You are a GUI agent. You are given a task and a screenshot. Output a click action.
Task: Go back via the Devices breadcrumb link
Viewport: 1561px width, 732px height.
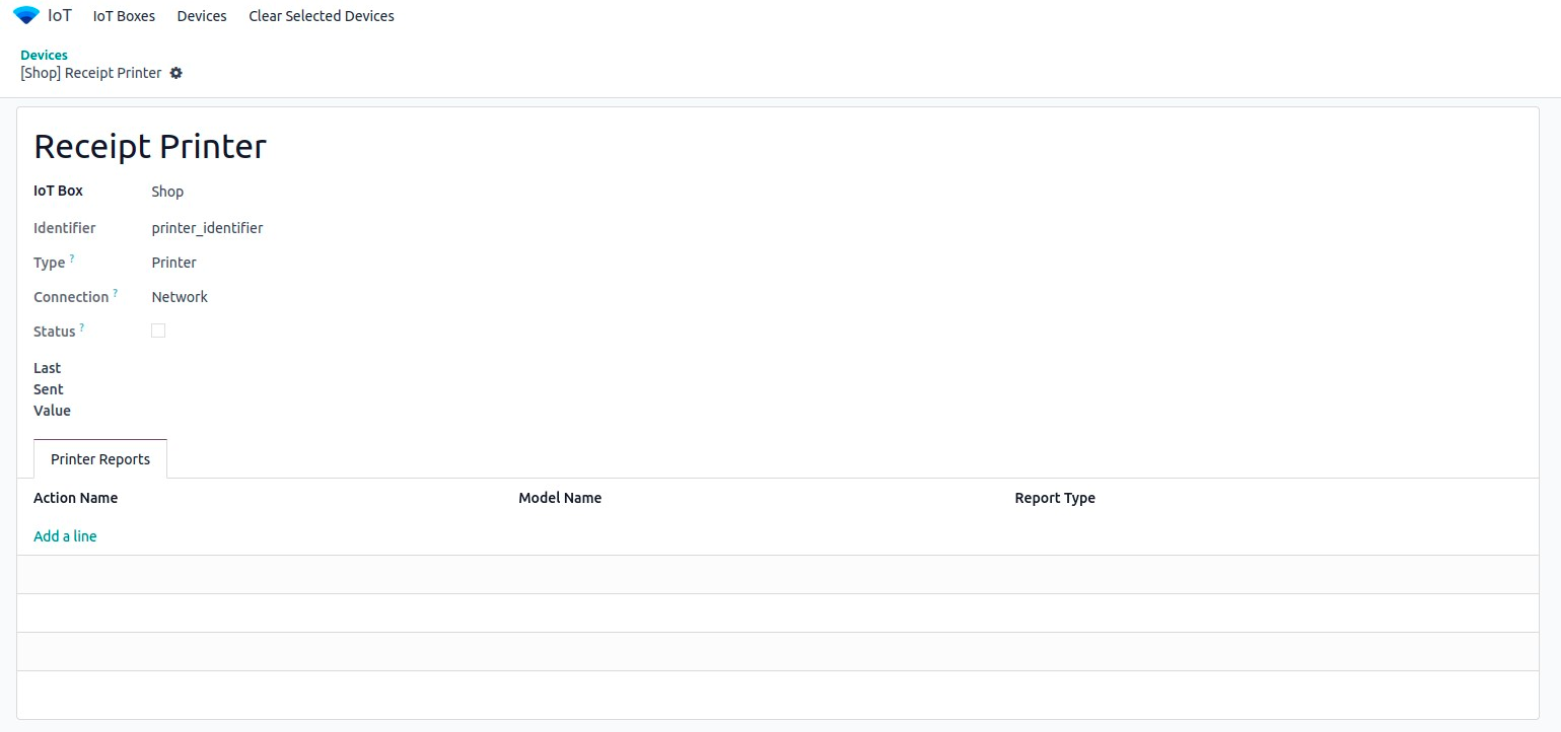(x=44, y=55)
